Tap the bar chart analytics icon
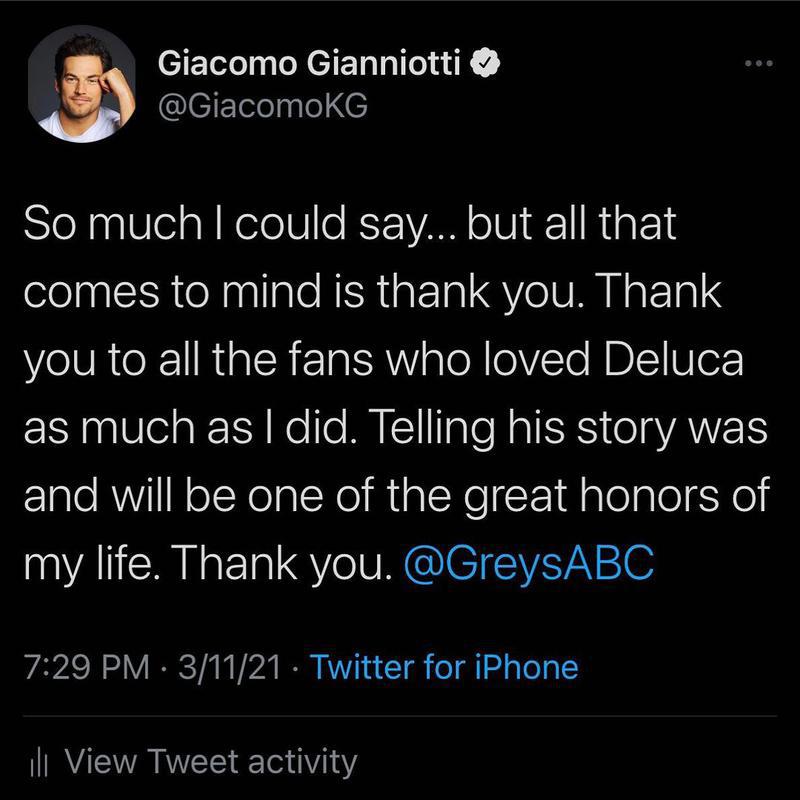 click(39, 764)
